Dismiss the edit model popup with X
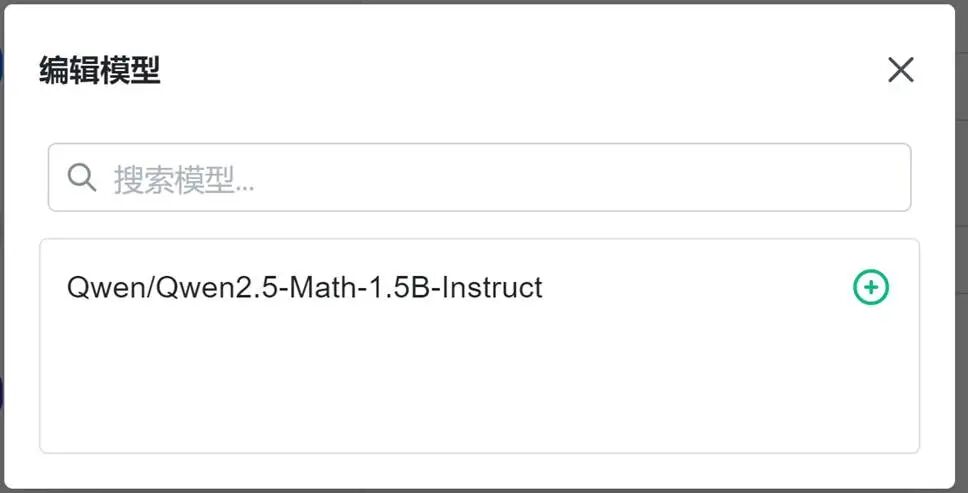The image size is (968, 493). [900, 70]
